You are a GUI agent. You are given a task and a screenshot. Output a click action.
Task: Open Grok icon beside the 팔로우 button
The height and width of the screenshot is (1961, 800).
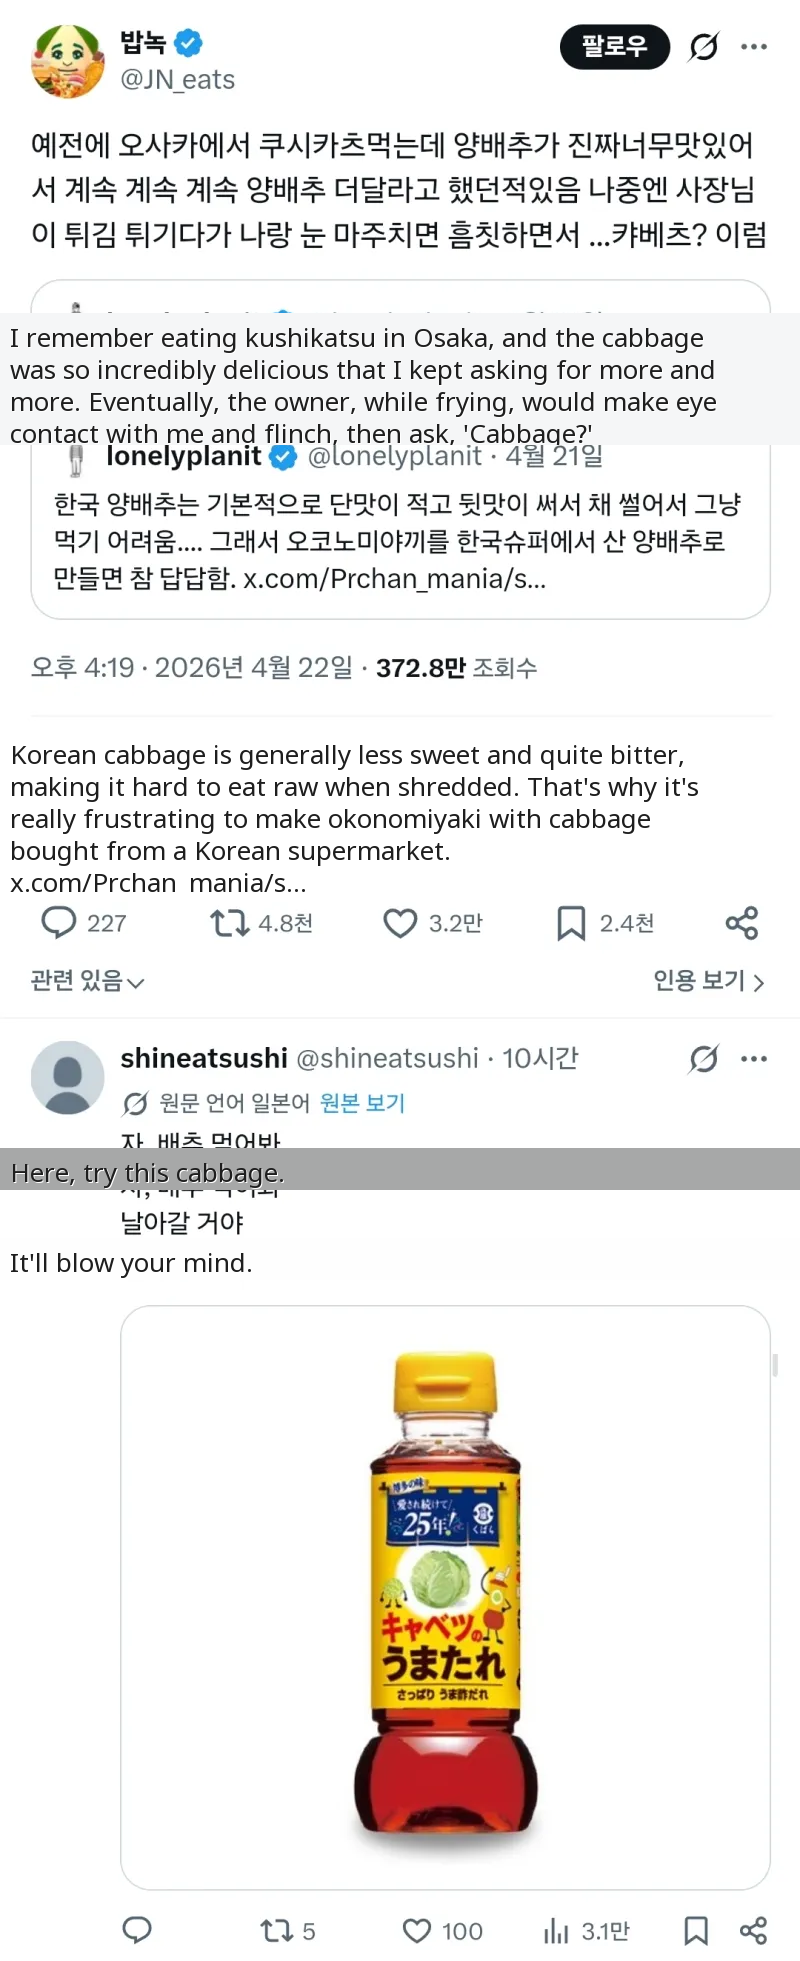[x=704, y=46]
